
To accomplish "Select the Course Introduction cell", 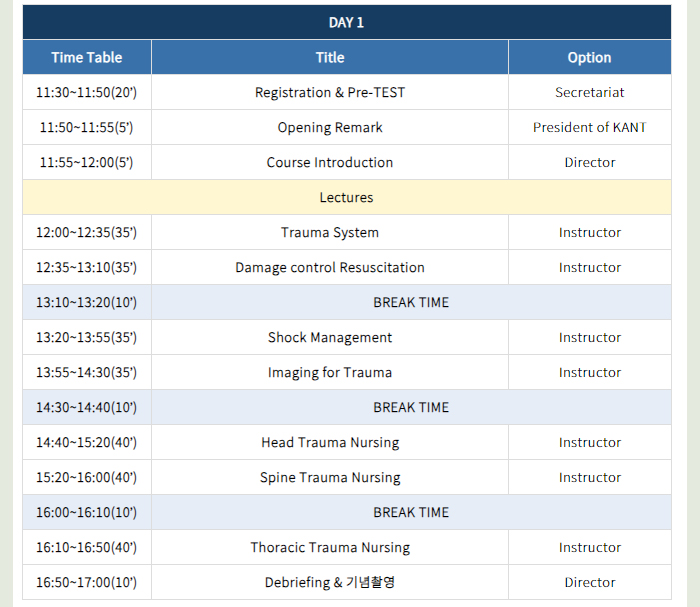I will 330,162.
